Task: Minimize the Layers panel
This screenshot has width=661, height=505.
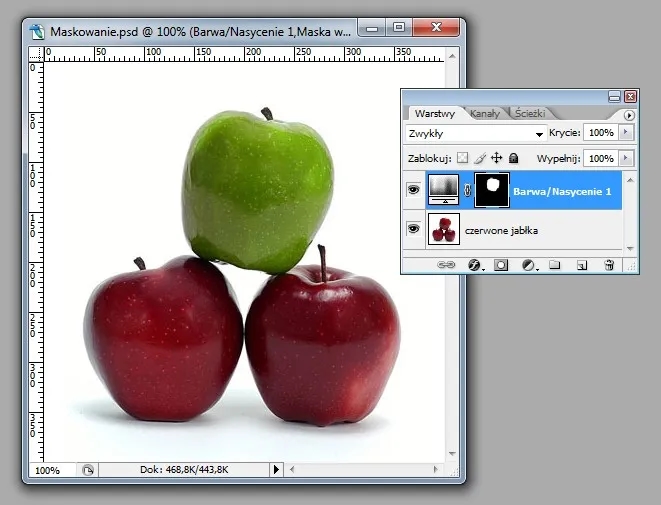Action: click(x=614, y=97)
